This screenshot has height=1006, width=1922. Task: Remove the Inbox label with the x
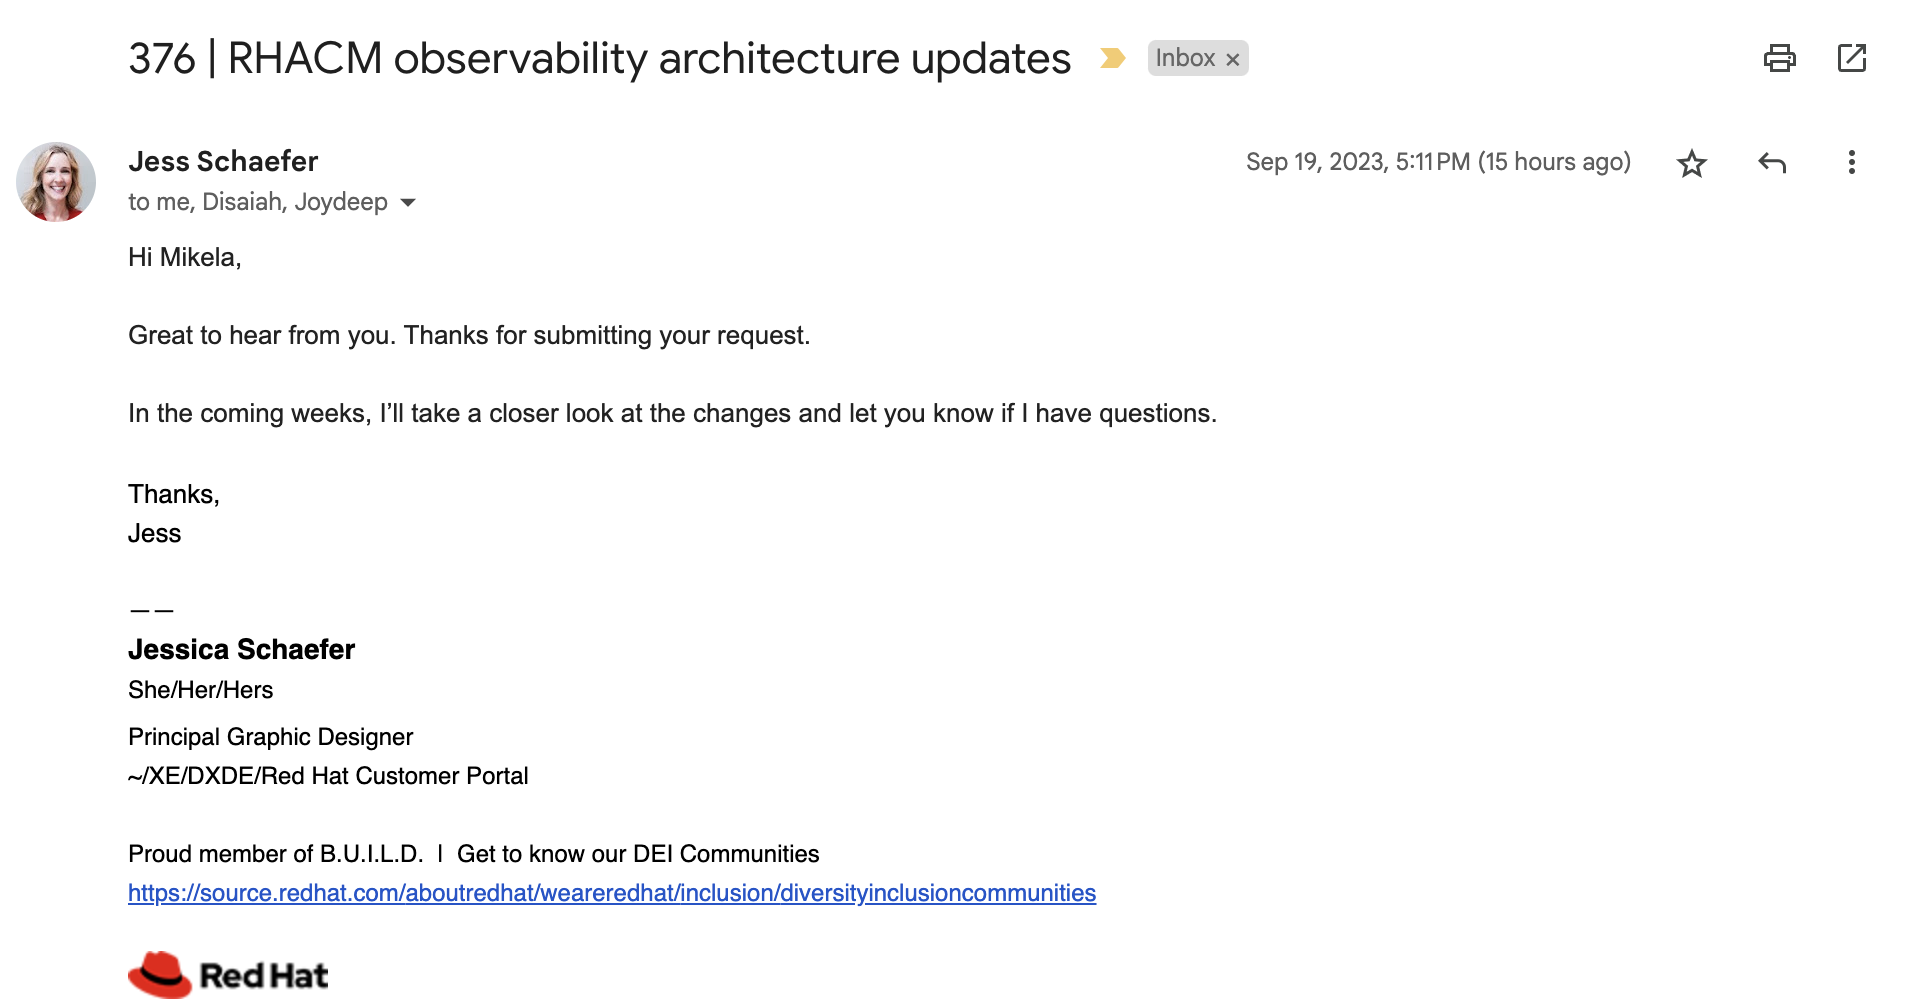(x=1233, y=60)
